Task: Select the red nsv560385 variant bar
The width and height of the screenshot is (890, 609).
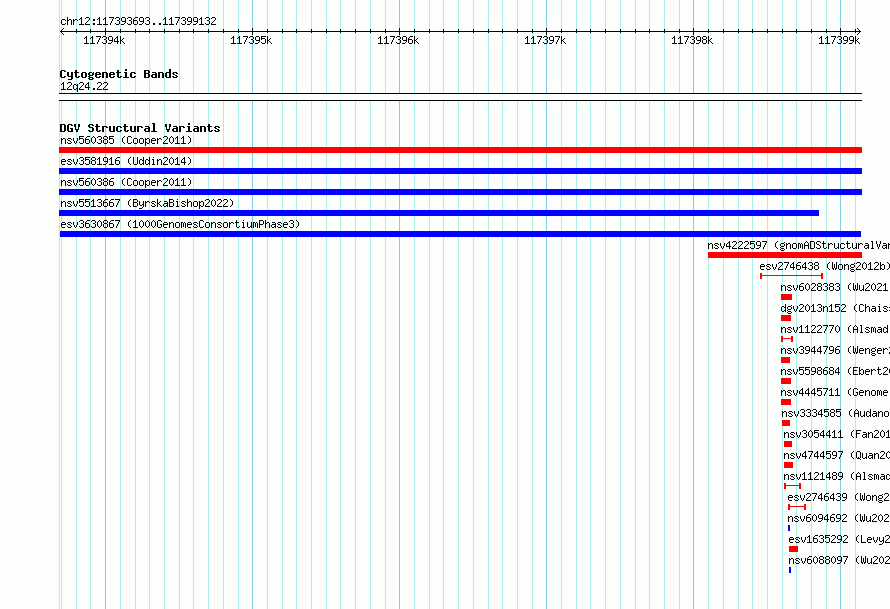Action: 460,150
